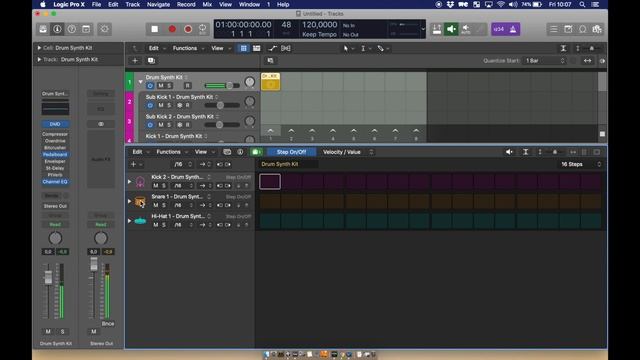Open Note Pads button
The width and height of the screenshot is (640, 360).
pyautogui.click(x=568, y=29)
